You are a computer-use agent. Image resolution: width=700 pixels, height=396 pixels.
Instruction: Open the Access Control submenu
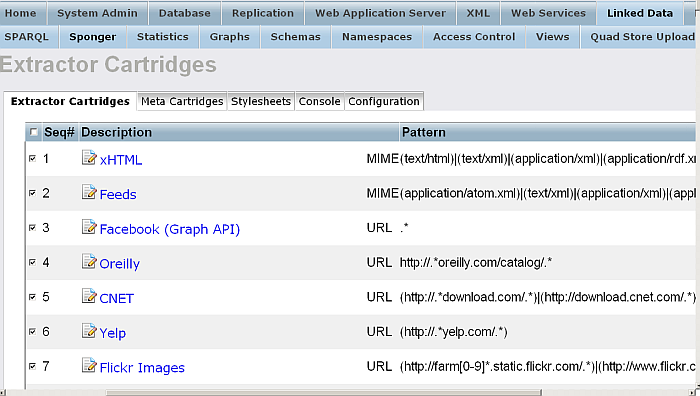pyautogui.click(x=474, y=37)
